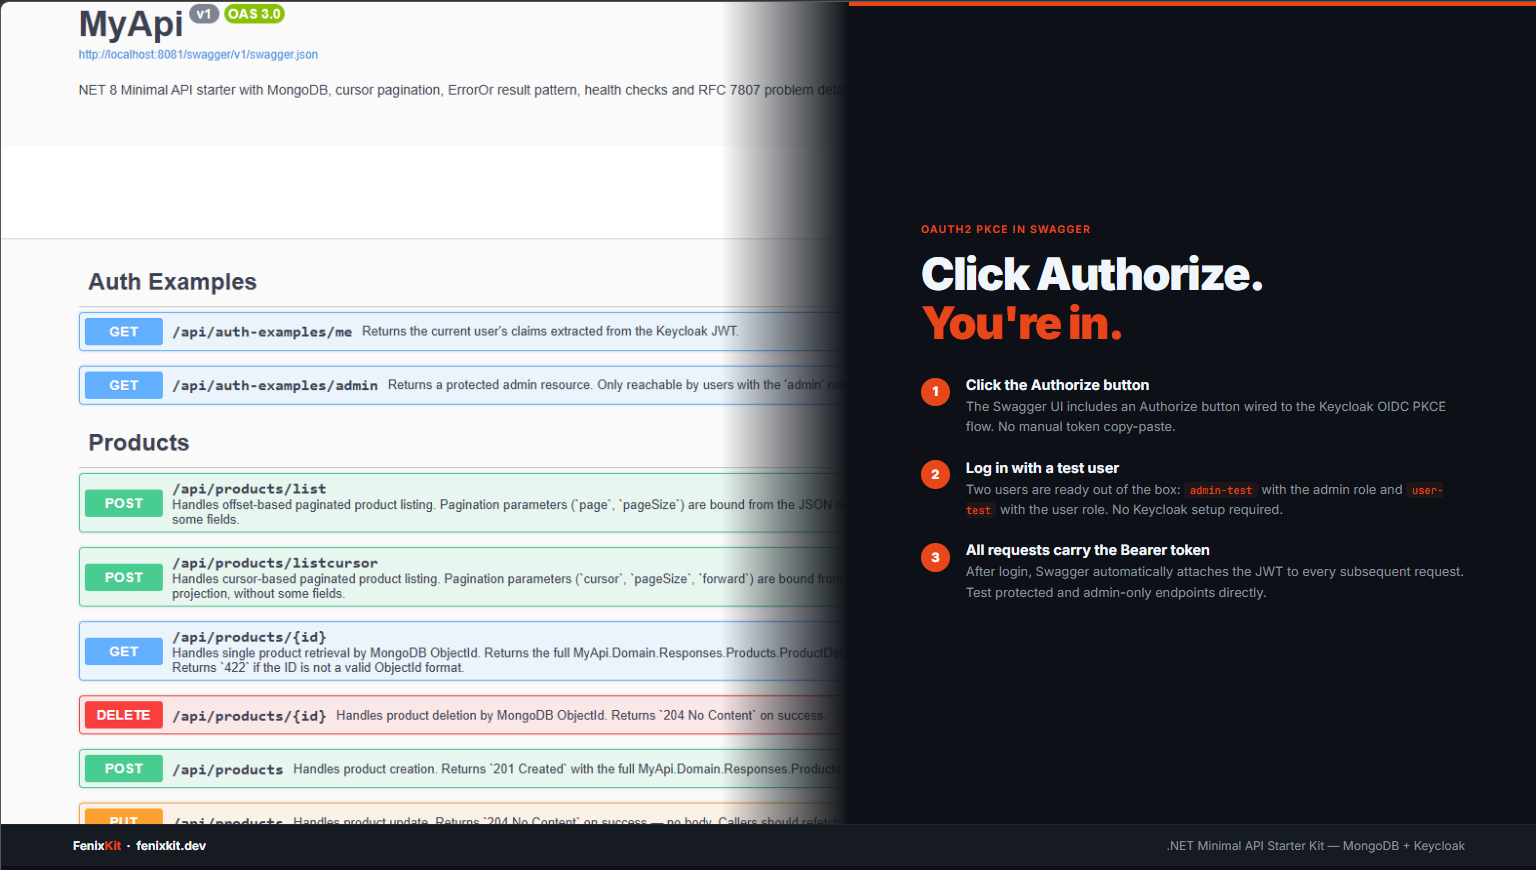Click the MyApi title heading
Viewport: 1536px width, 870px height.
coord(131,24)
